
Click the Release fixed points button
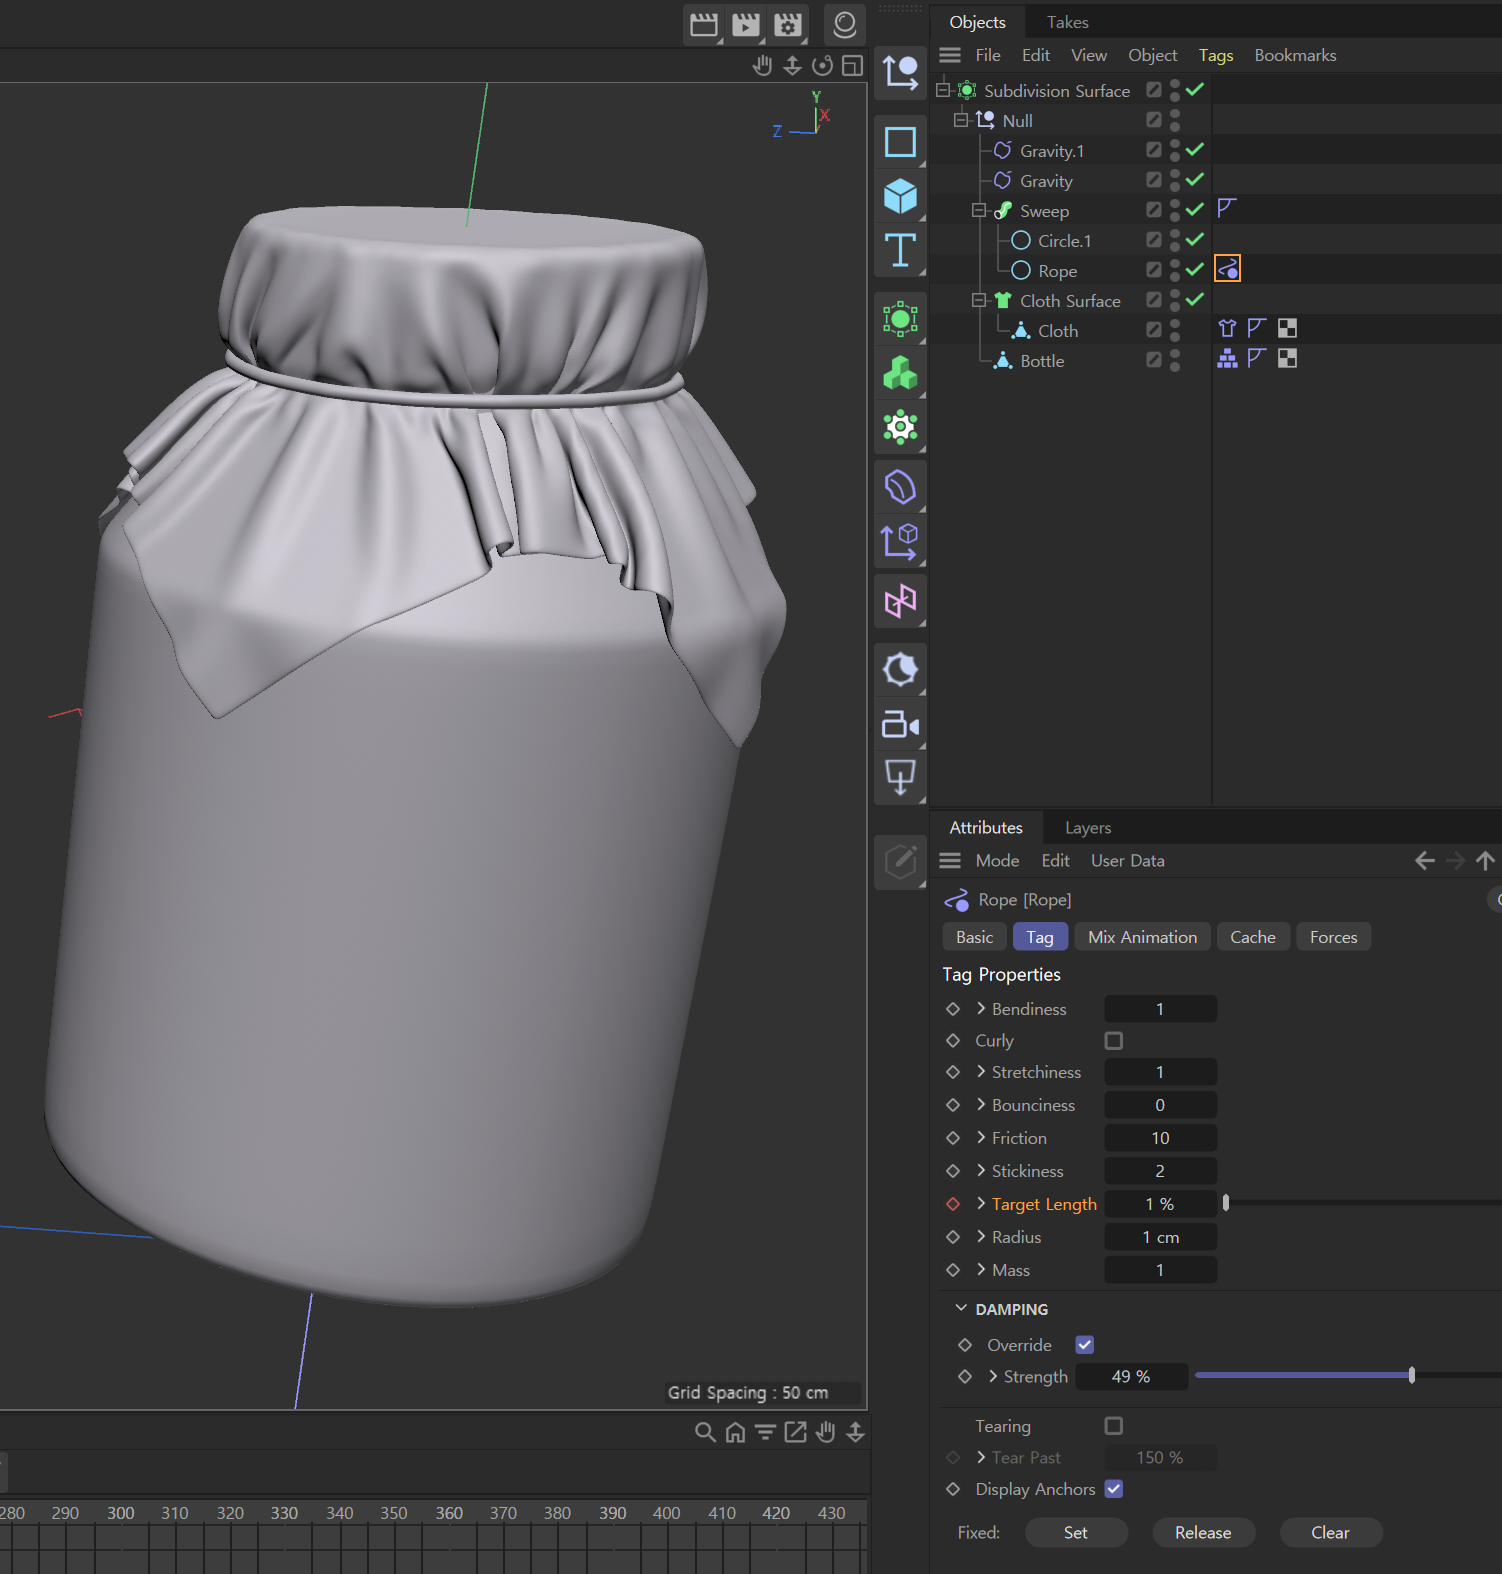point(1202,1532)
